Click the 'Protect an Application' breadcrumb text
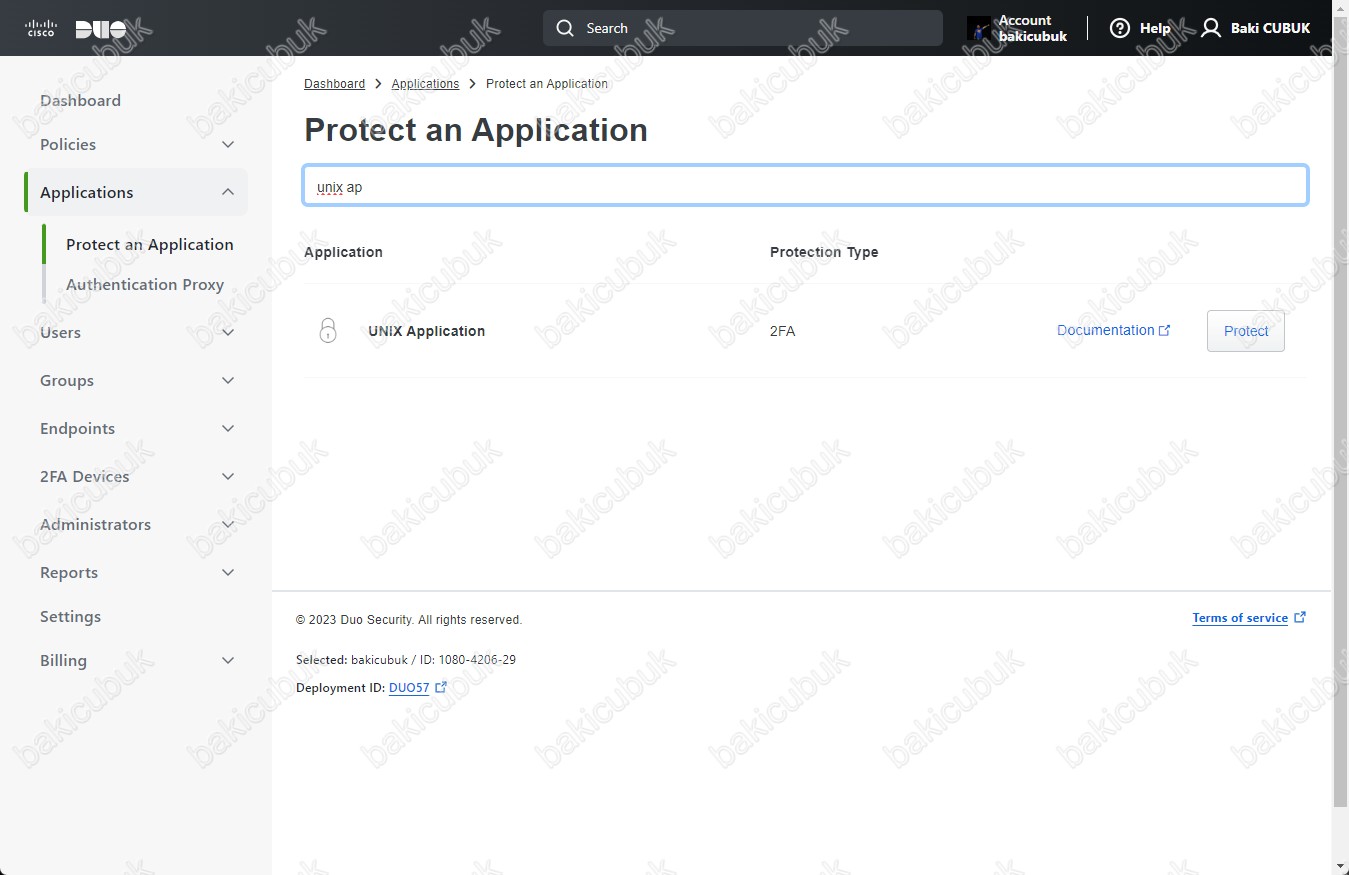This screenshot has width=1349, height=875. [x=547, y=84]
